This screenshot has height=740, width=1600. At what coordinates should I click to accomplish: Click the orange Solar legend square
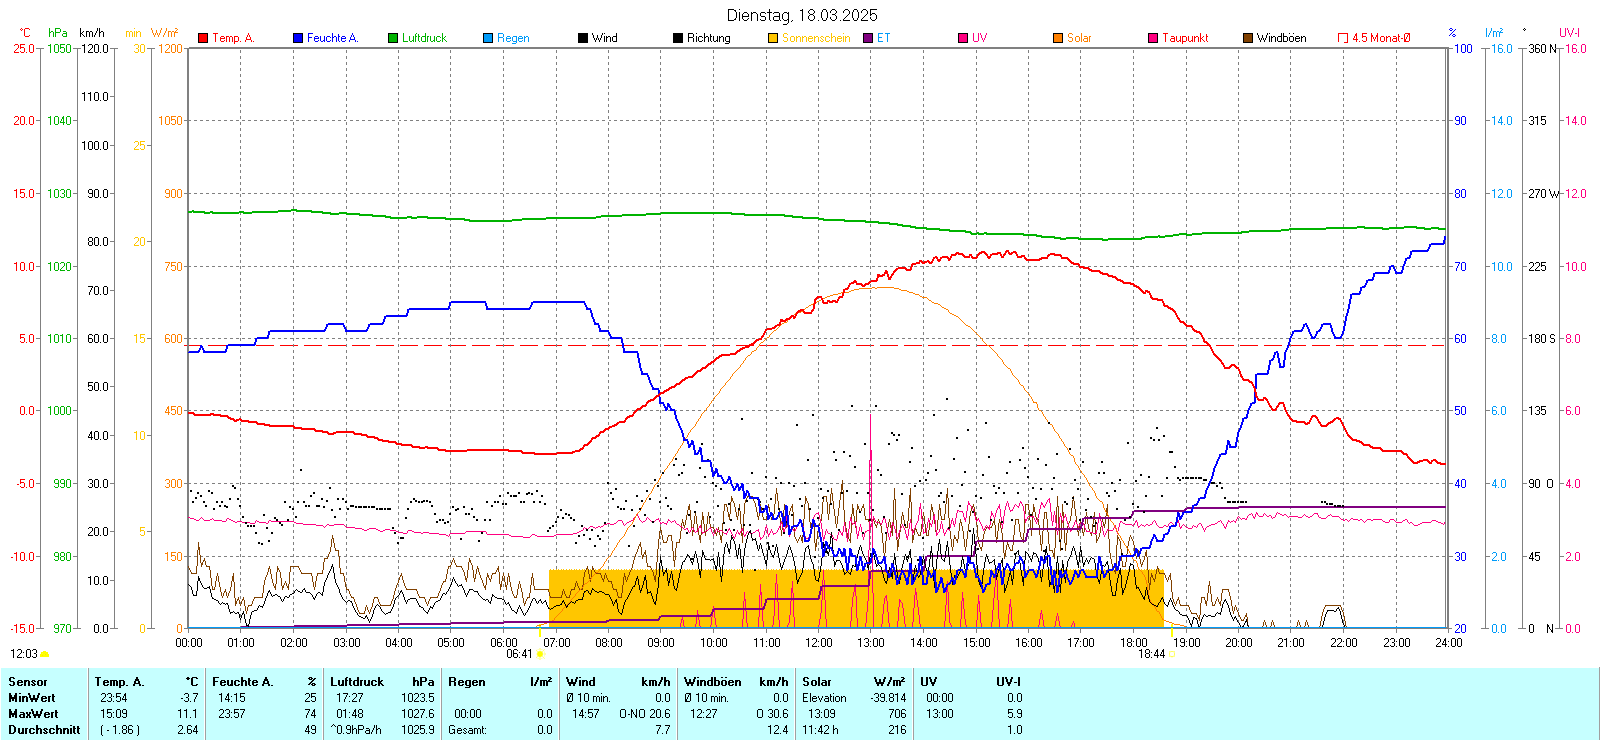point(1058,38)
